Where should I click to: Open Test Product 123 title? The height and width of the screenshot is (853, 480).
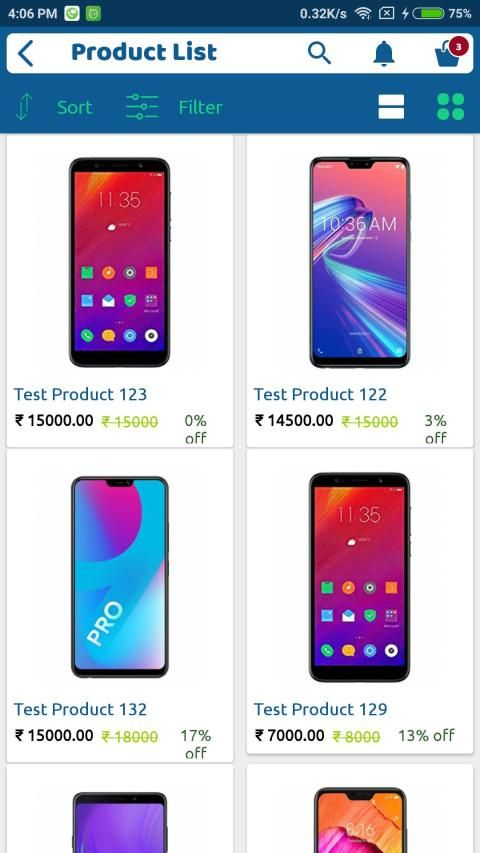[80, 394]
